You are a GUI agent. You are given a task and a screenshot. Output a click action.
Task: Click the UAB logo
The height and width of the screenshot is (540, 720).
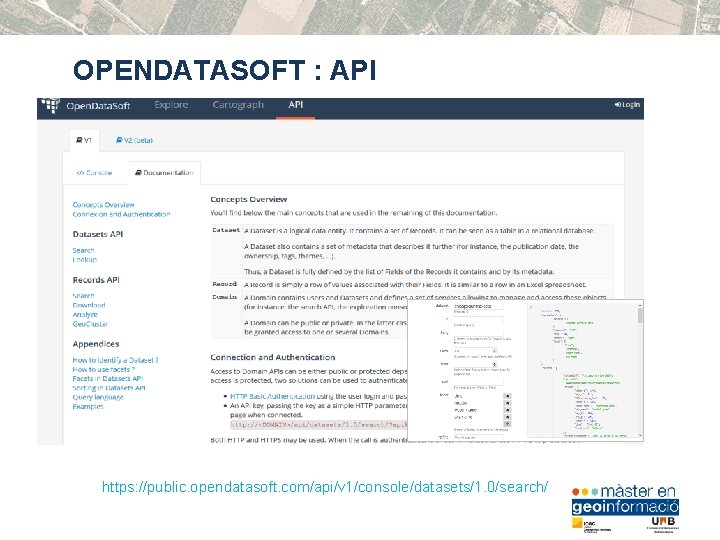click(x=663, y=524)
